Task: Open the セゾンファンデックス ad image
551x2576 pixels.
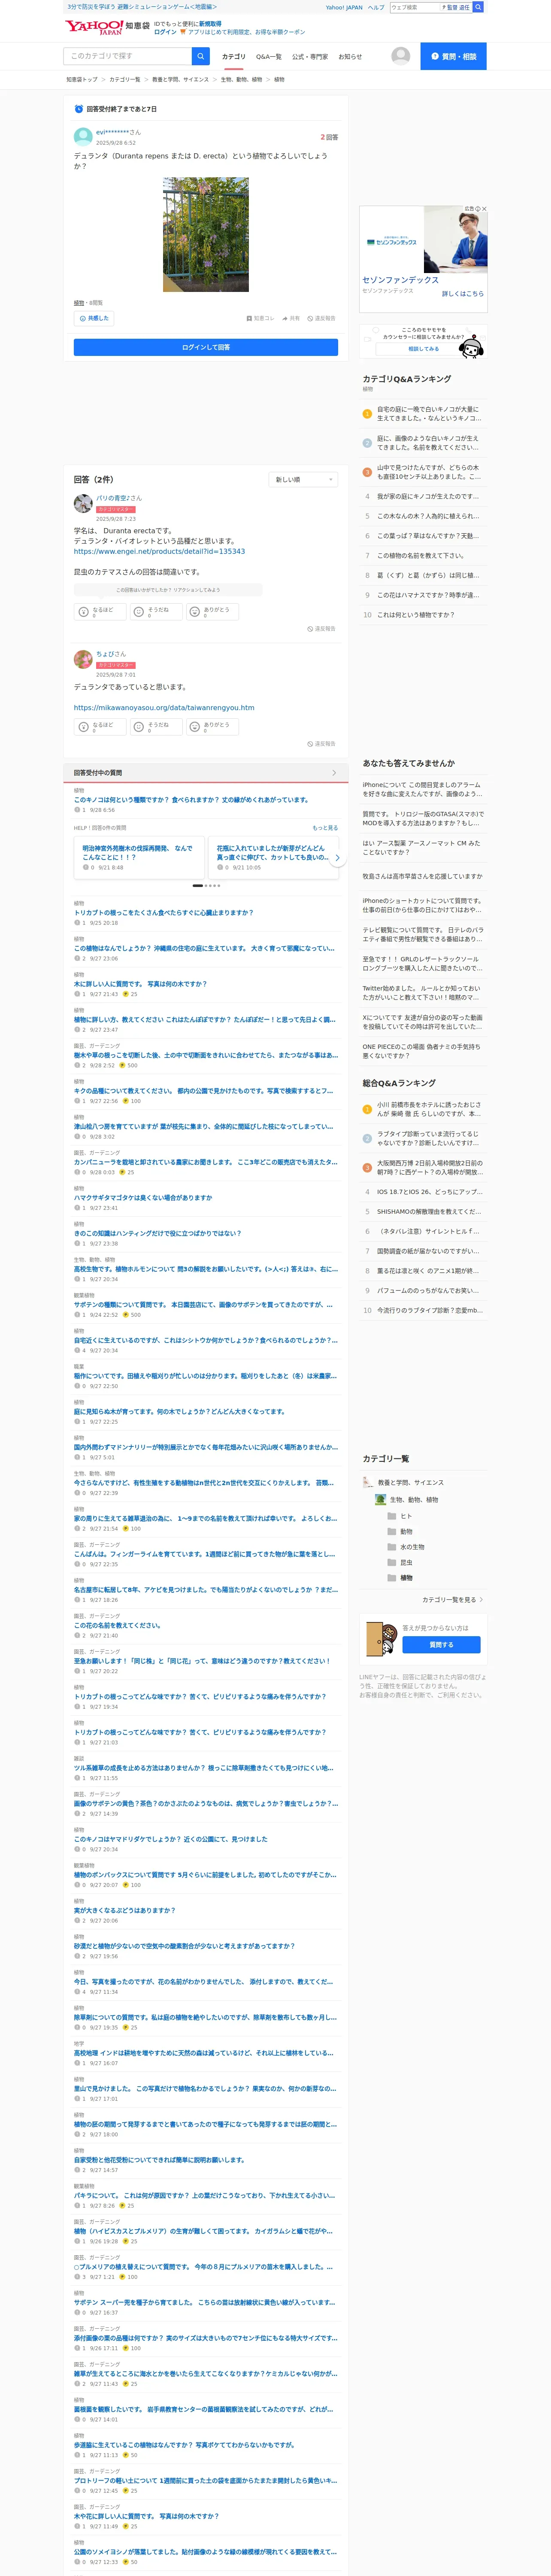Action: coord(424,240)
